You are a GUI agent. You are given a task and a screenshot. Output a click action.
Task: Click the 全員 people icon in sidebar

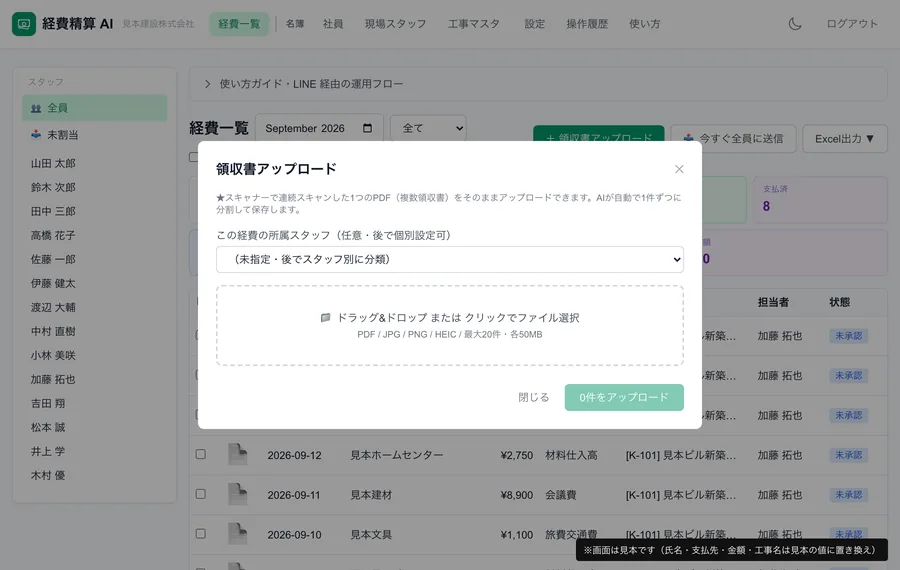[x=36, y=108]
